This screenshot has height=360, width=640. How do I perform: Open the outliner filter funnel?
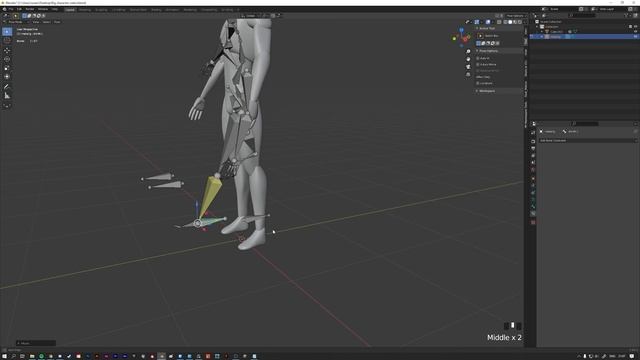pyautogui.click(x=626, y=16)
